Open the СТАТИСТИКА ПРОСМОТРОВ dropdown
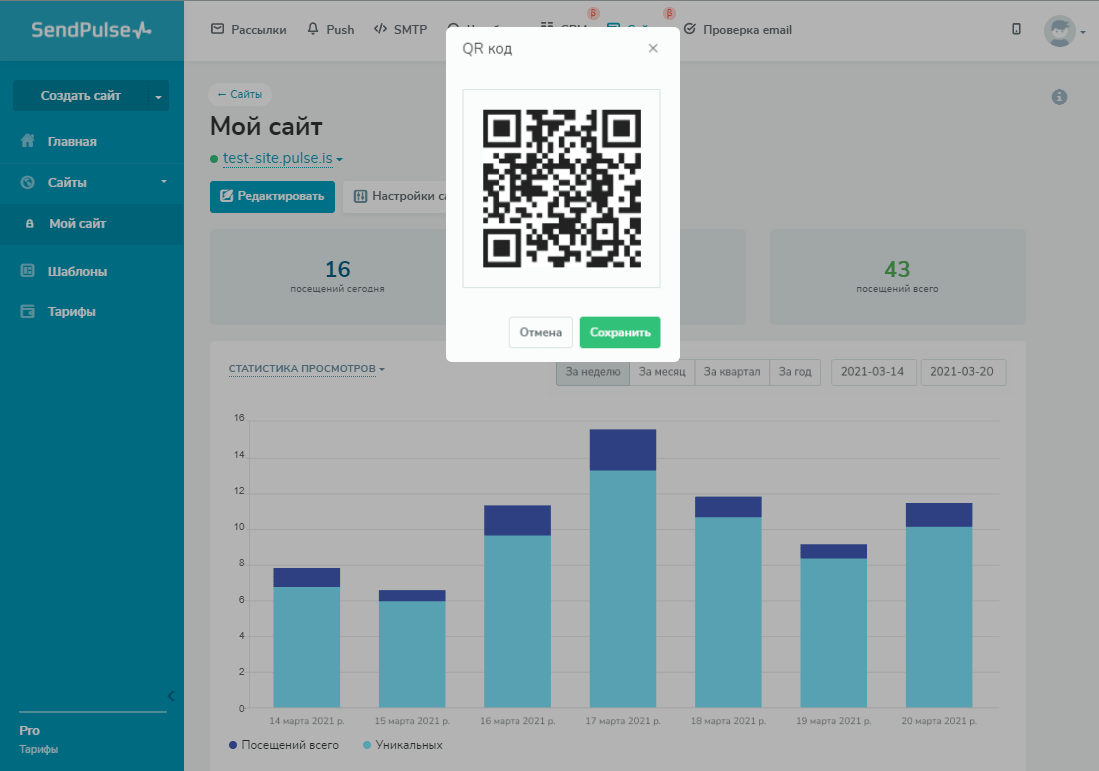Viewport: 1099px width, 771px height. pos(306,369)
